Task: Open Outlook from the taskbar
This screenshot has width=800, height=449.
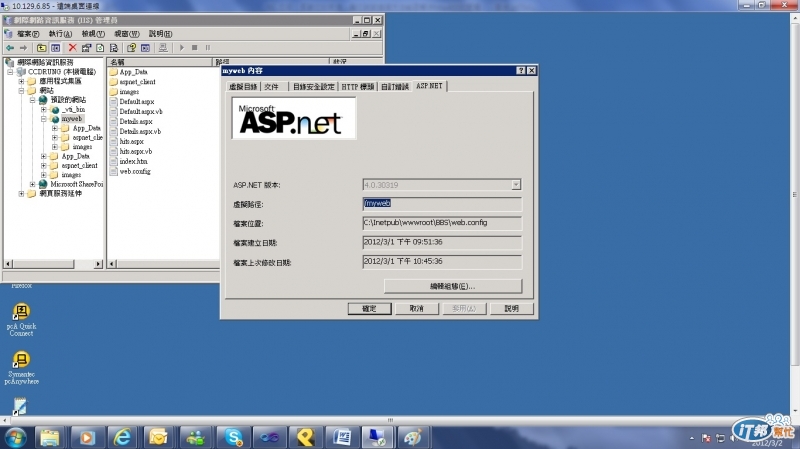Action: click(x=159, y=438)
